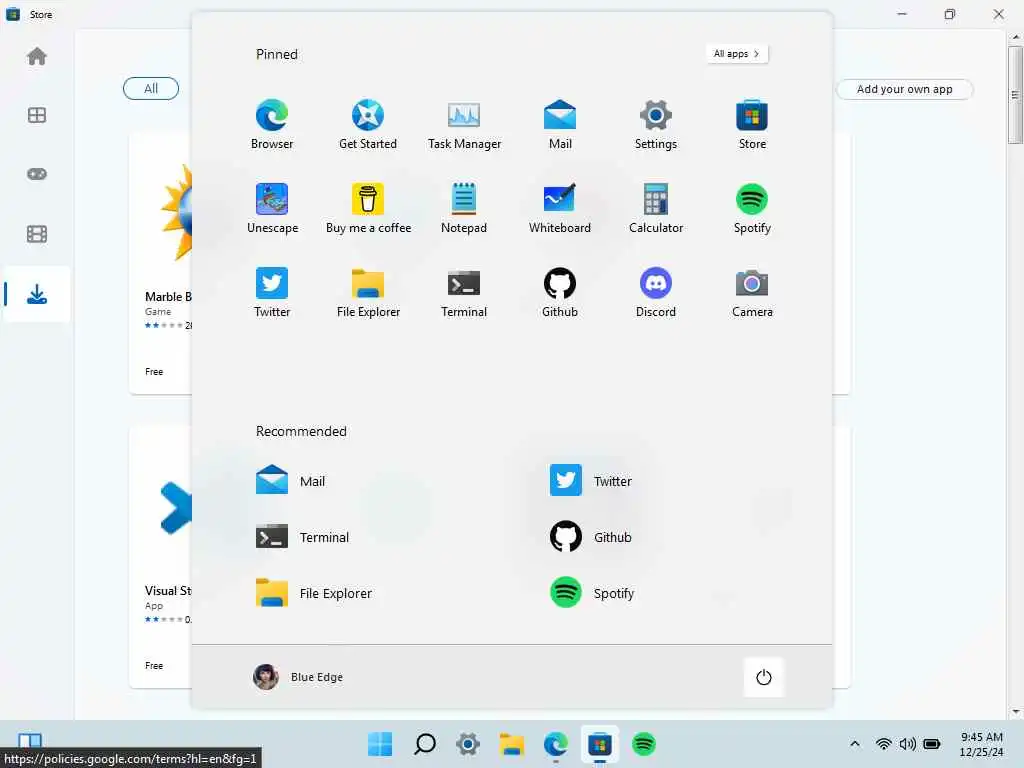Open pinned Twitter app icon
This screenshot has width=1024, height=768.
click(272, 292)
